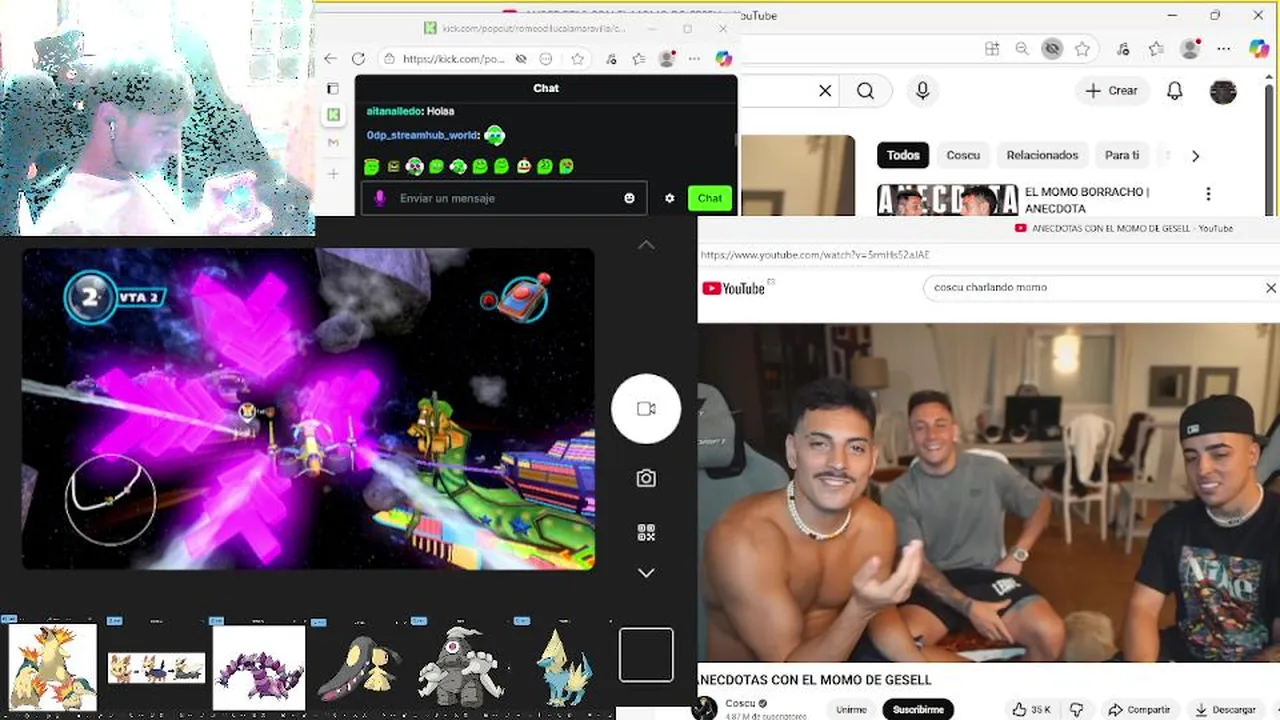This screenshot has height=720, width=1280.
Task: Open profile avatar in Kick browser window
Action: click(667, 59)
